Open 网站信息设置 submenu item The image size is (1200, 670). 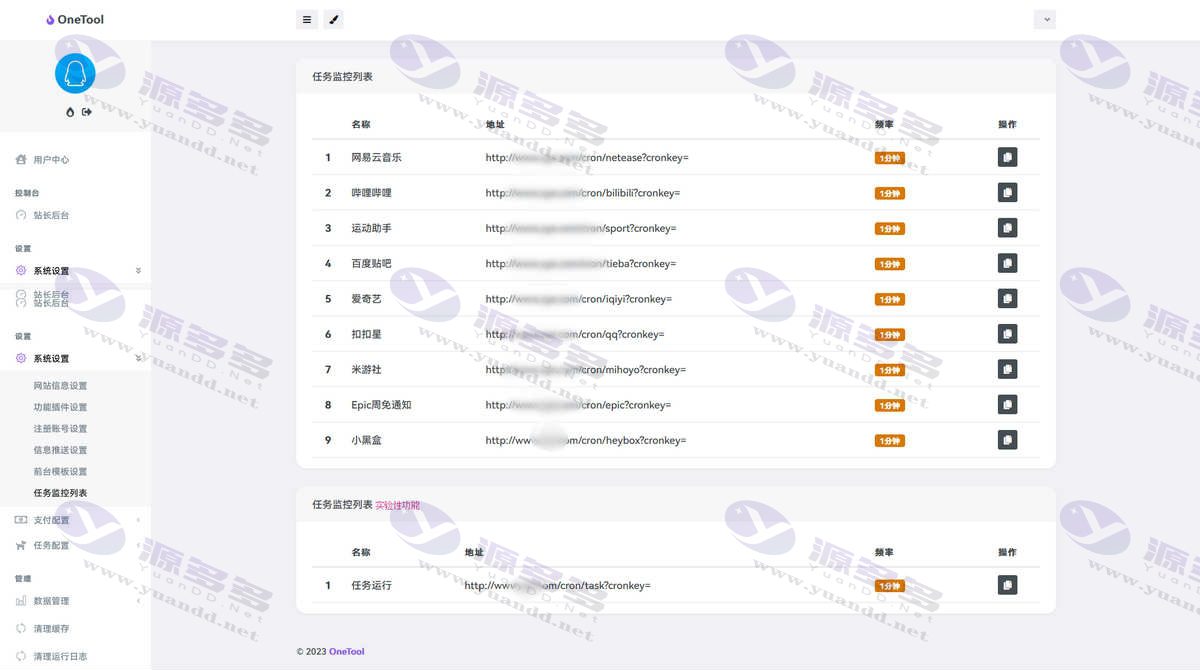tap(60, 386)
